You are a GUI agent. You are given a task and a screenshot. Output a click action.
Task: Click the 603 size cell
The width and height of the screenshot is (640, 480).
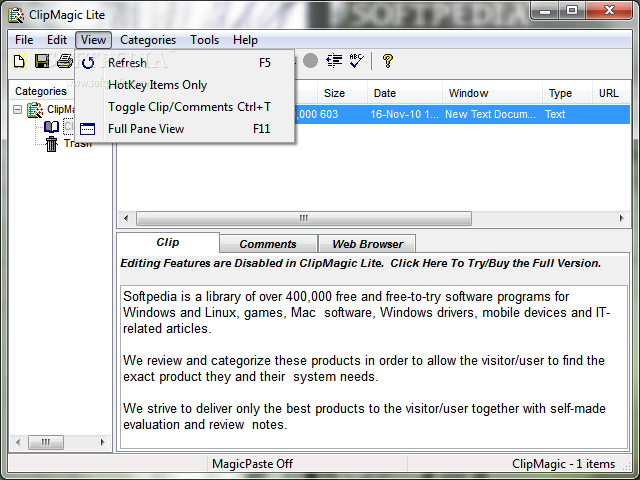pos(329,114)
